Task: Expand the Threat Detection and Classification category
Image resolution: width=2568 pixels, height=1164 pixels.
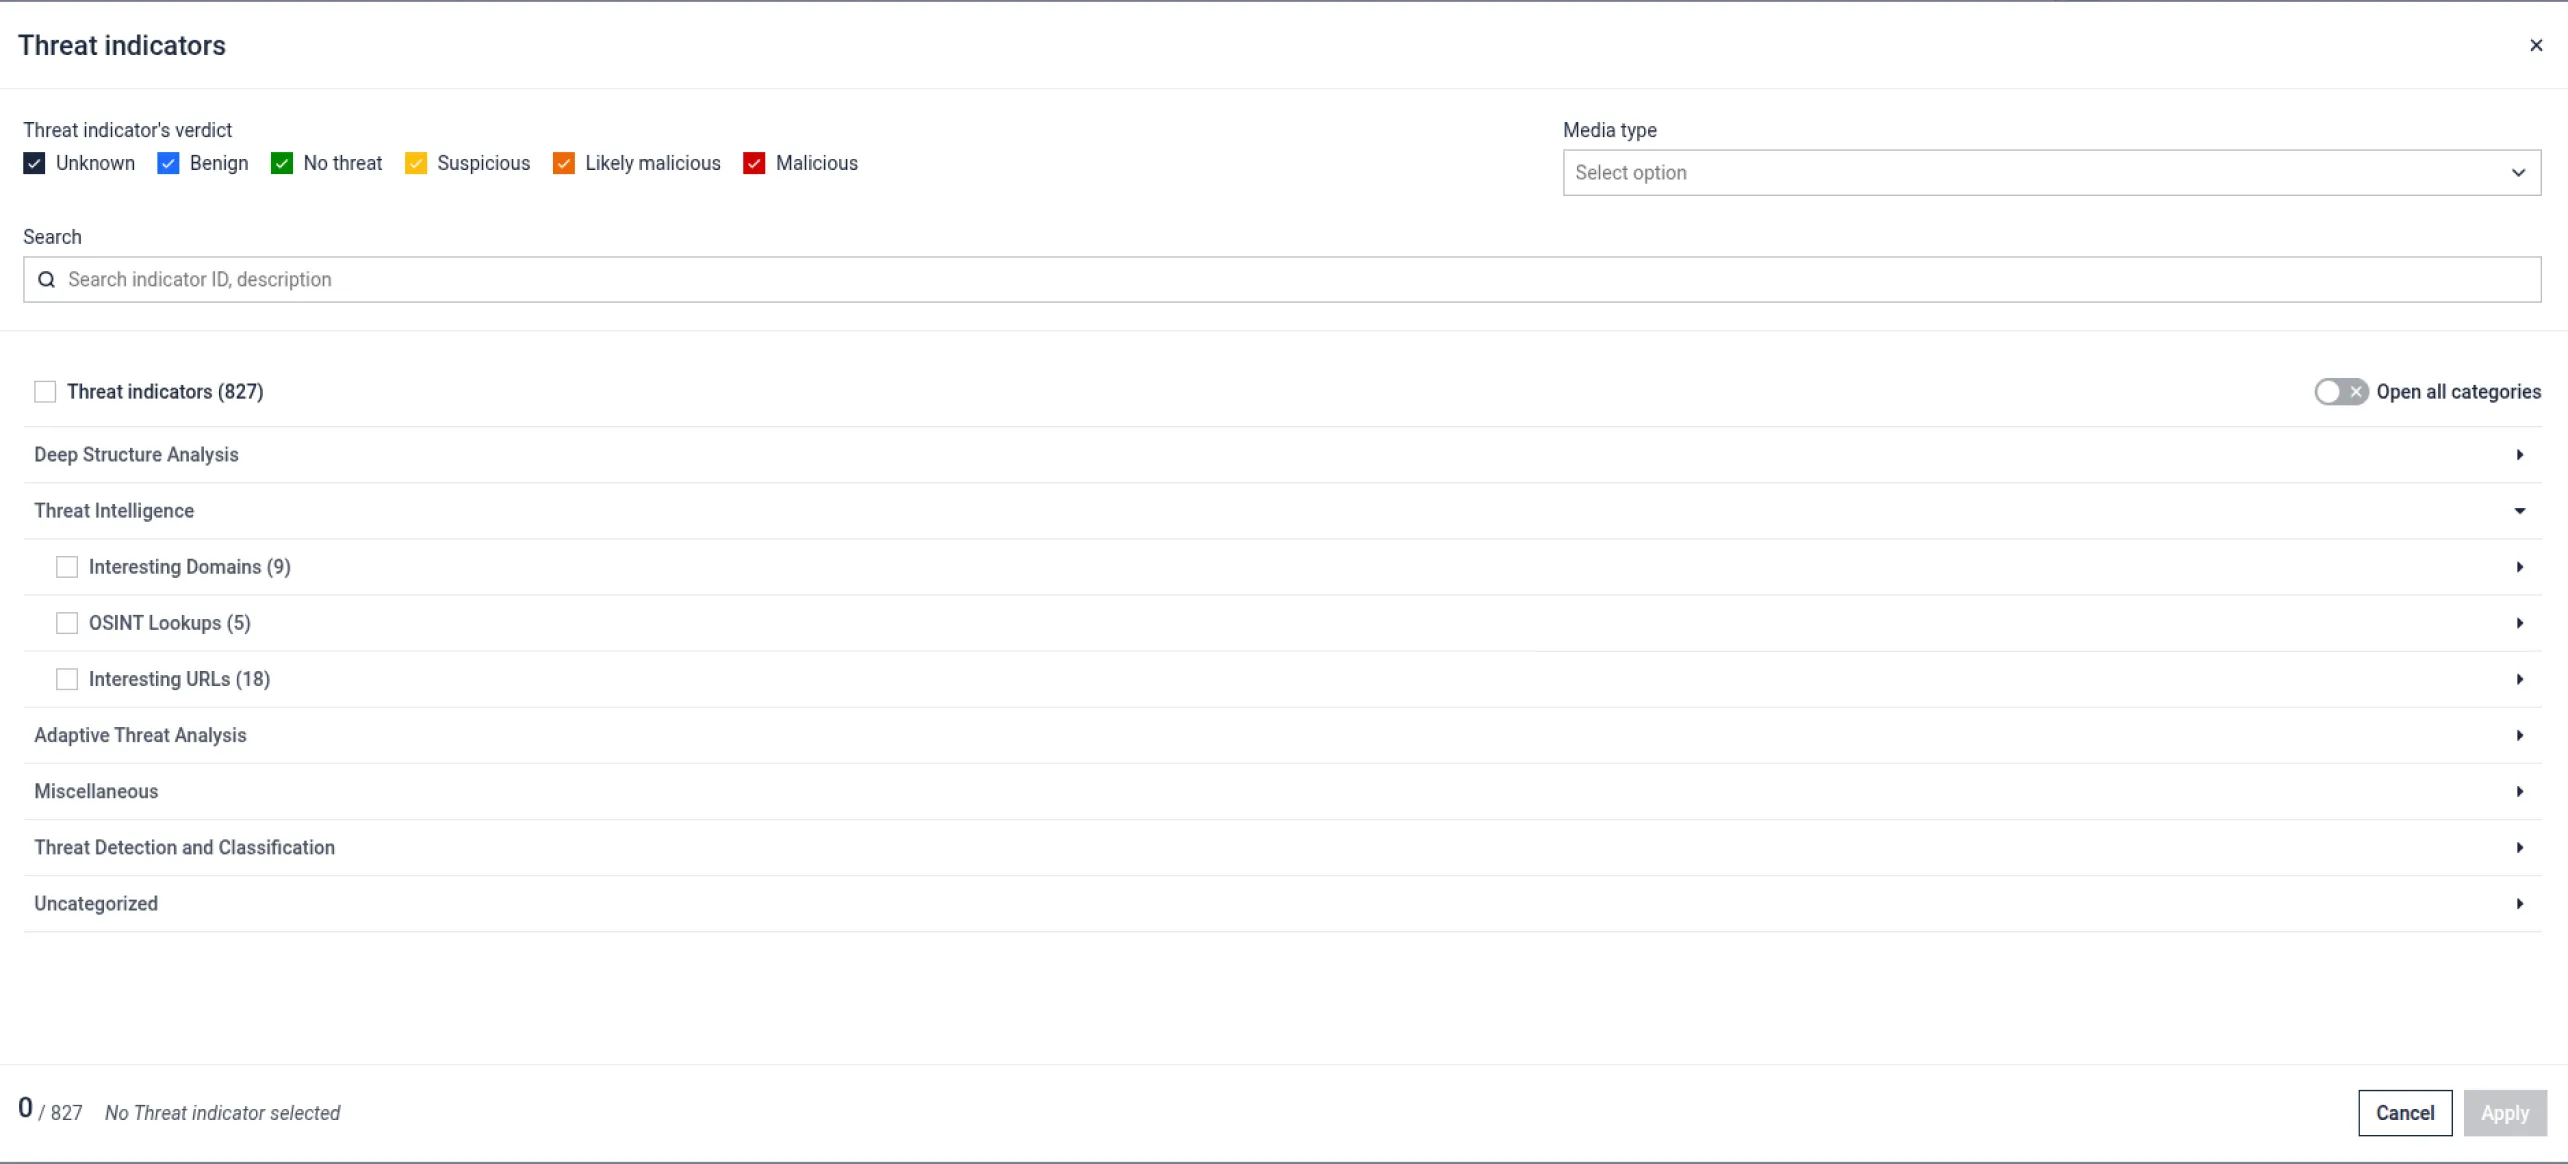Action: point(2519,847)
